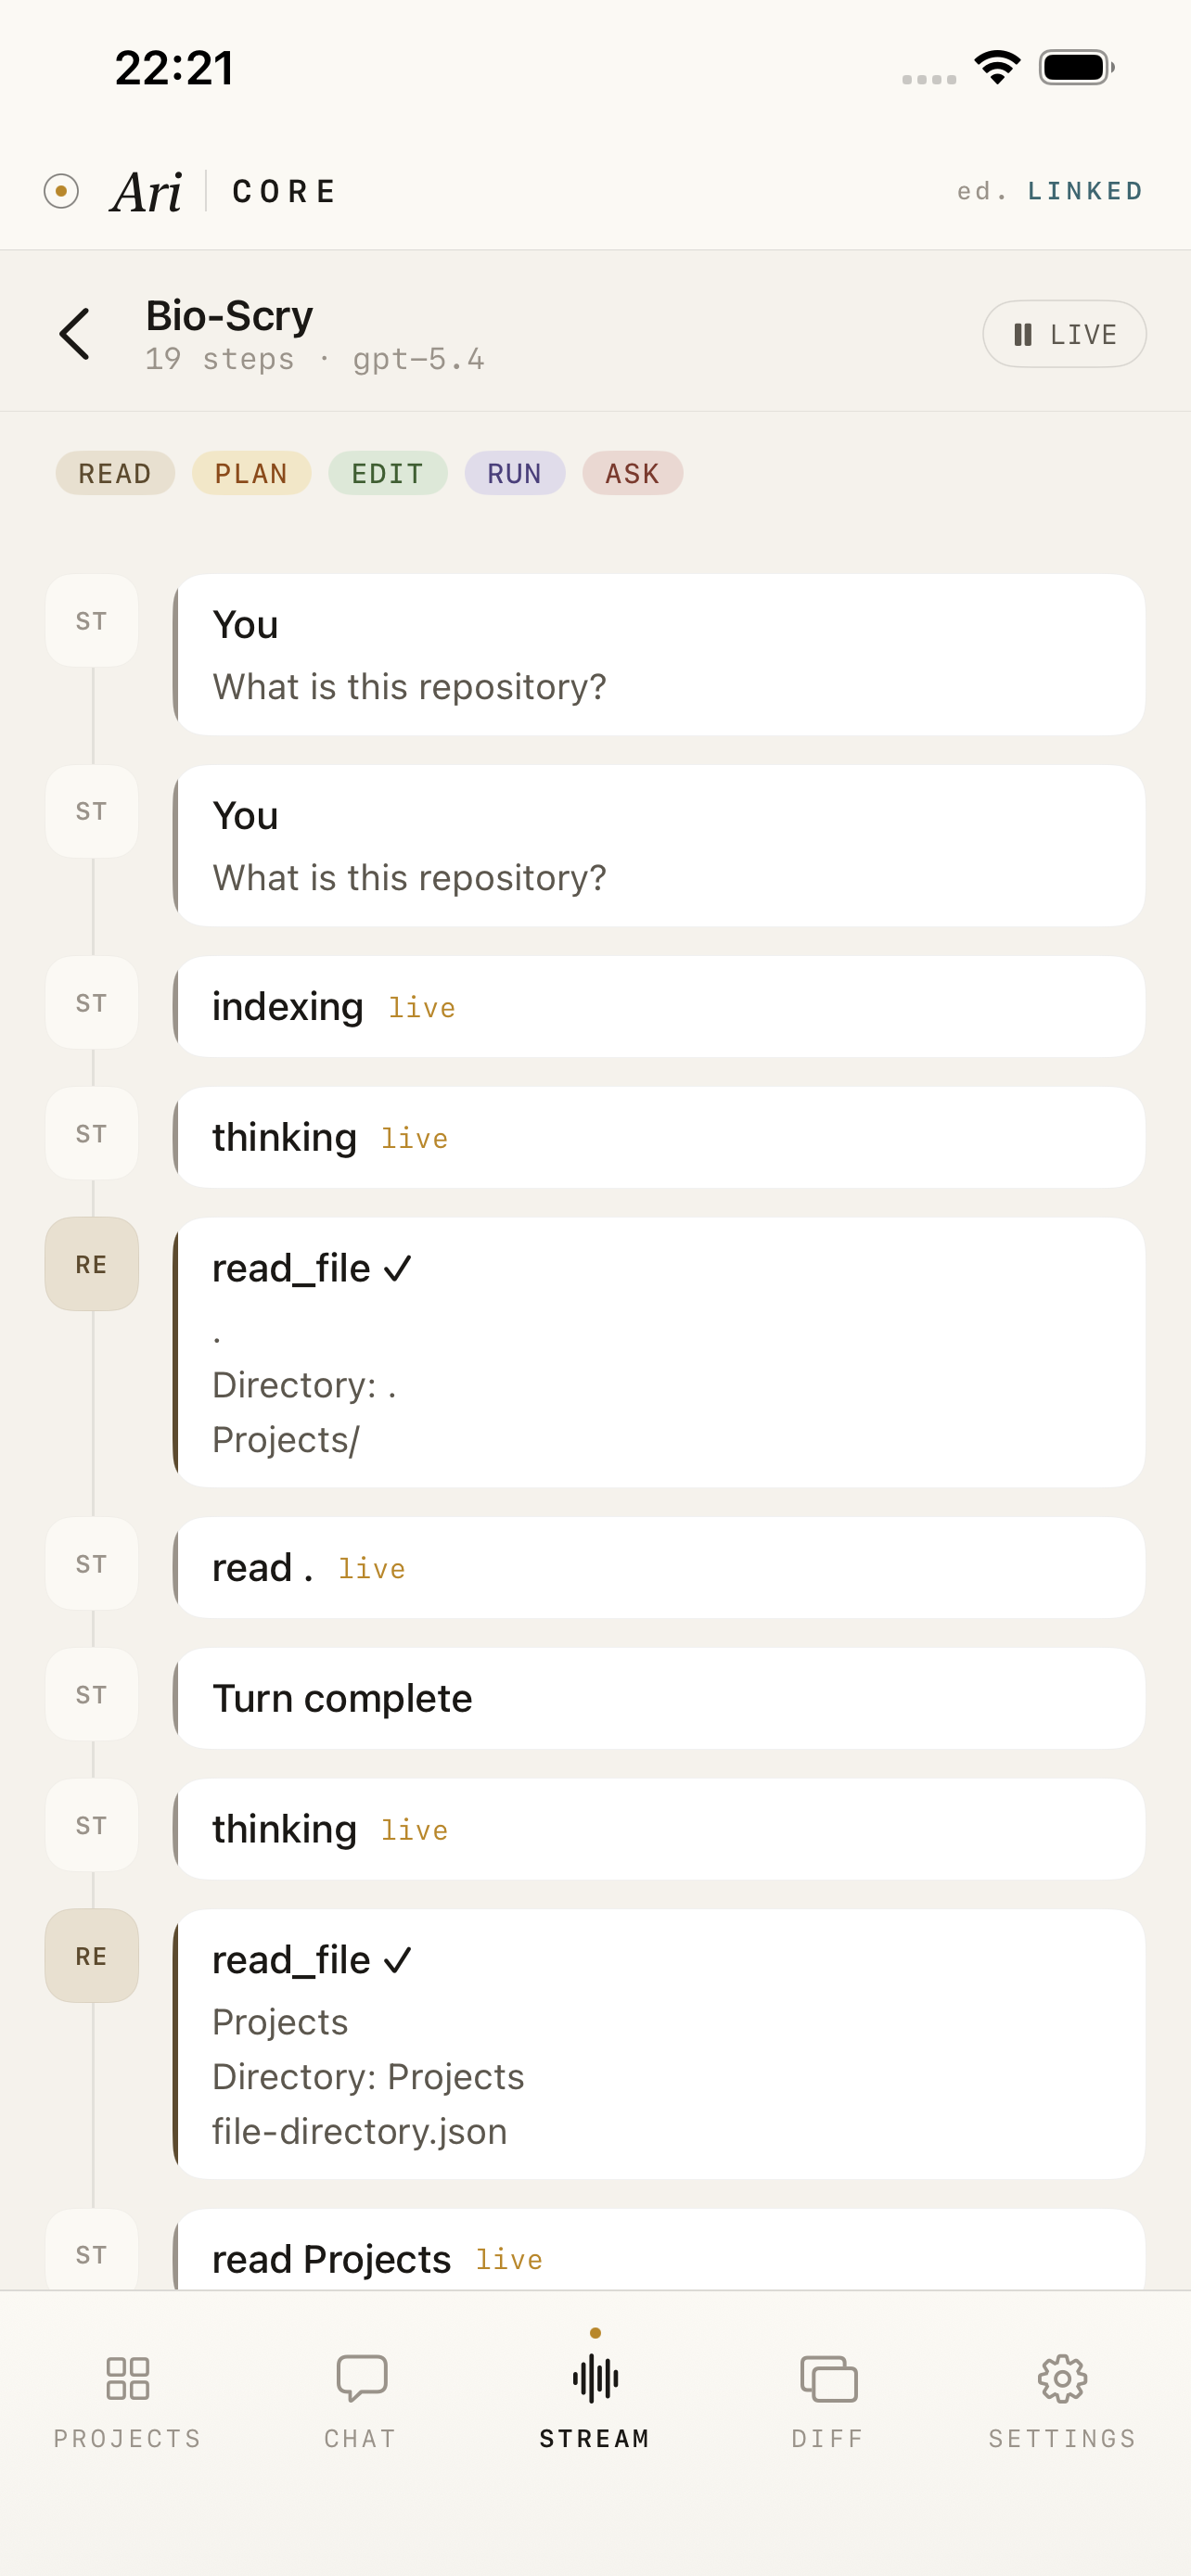Tap the LINKED edition link
The width and height of the screenshot is (1191, 2576).
click(1085, 191)
